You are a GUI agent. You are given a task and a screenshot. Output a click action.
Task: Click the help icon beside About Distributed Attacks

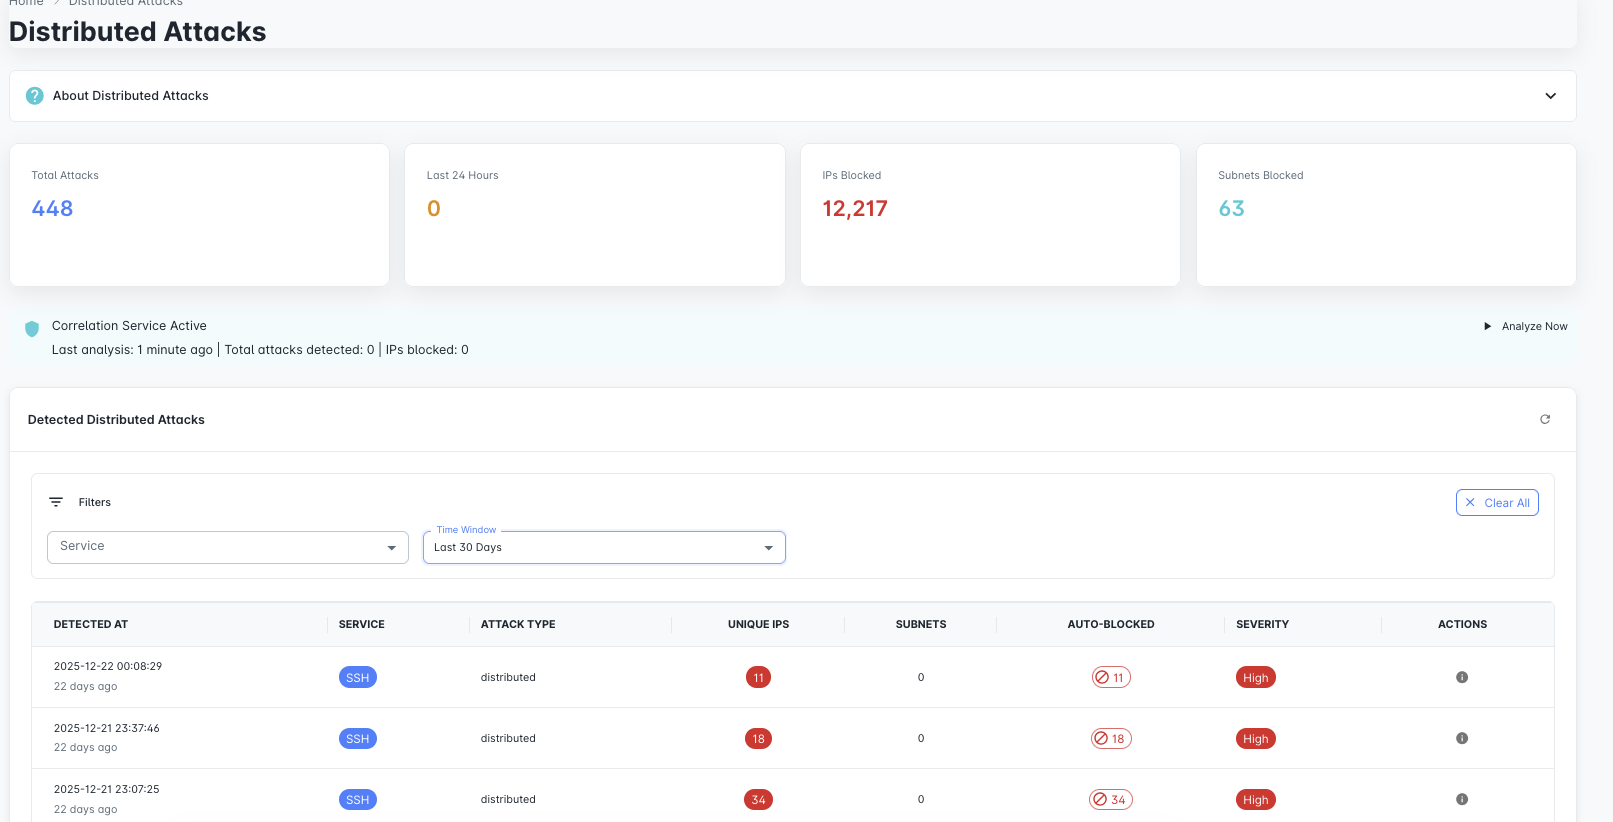coord(34,96)
